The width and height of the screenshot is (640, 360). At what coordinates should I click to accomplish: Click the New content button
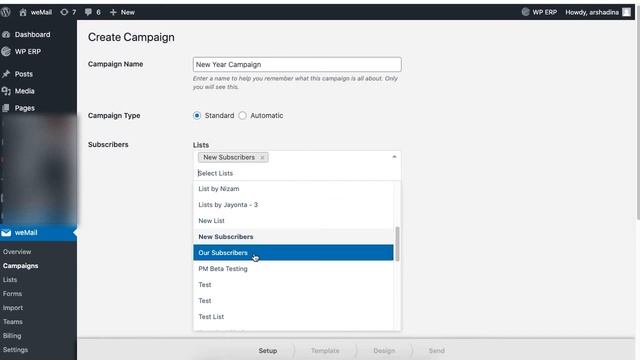tap(122, 12)
